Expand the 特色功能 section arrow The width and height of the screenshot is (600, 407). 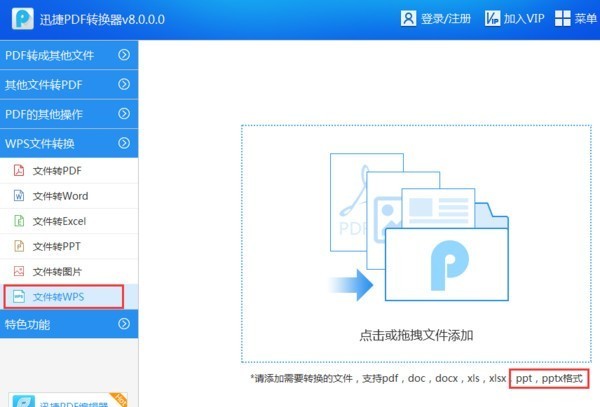(124, 324)
